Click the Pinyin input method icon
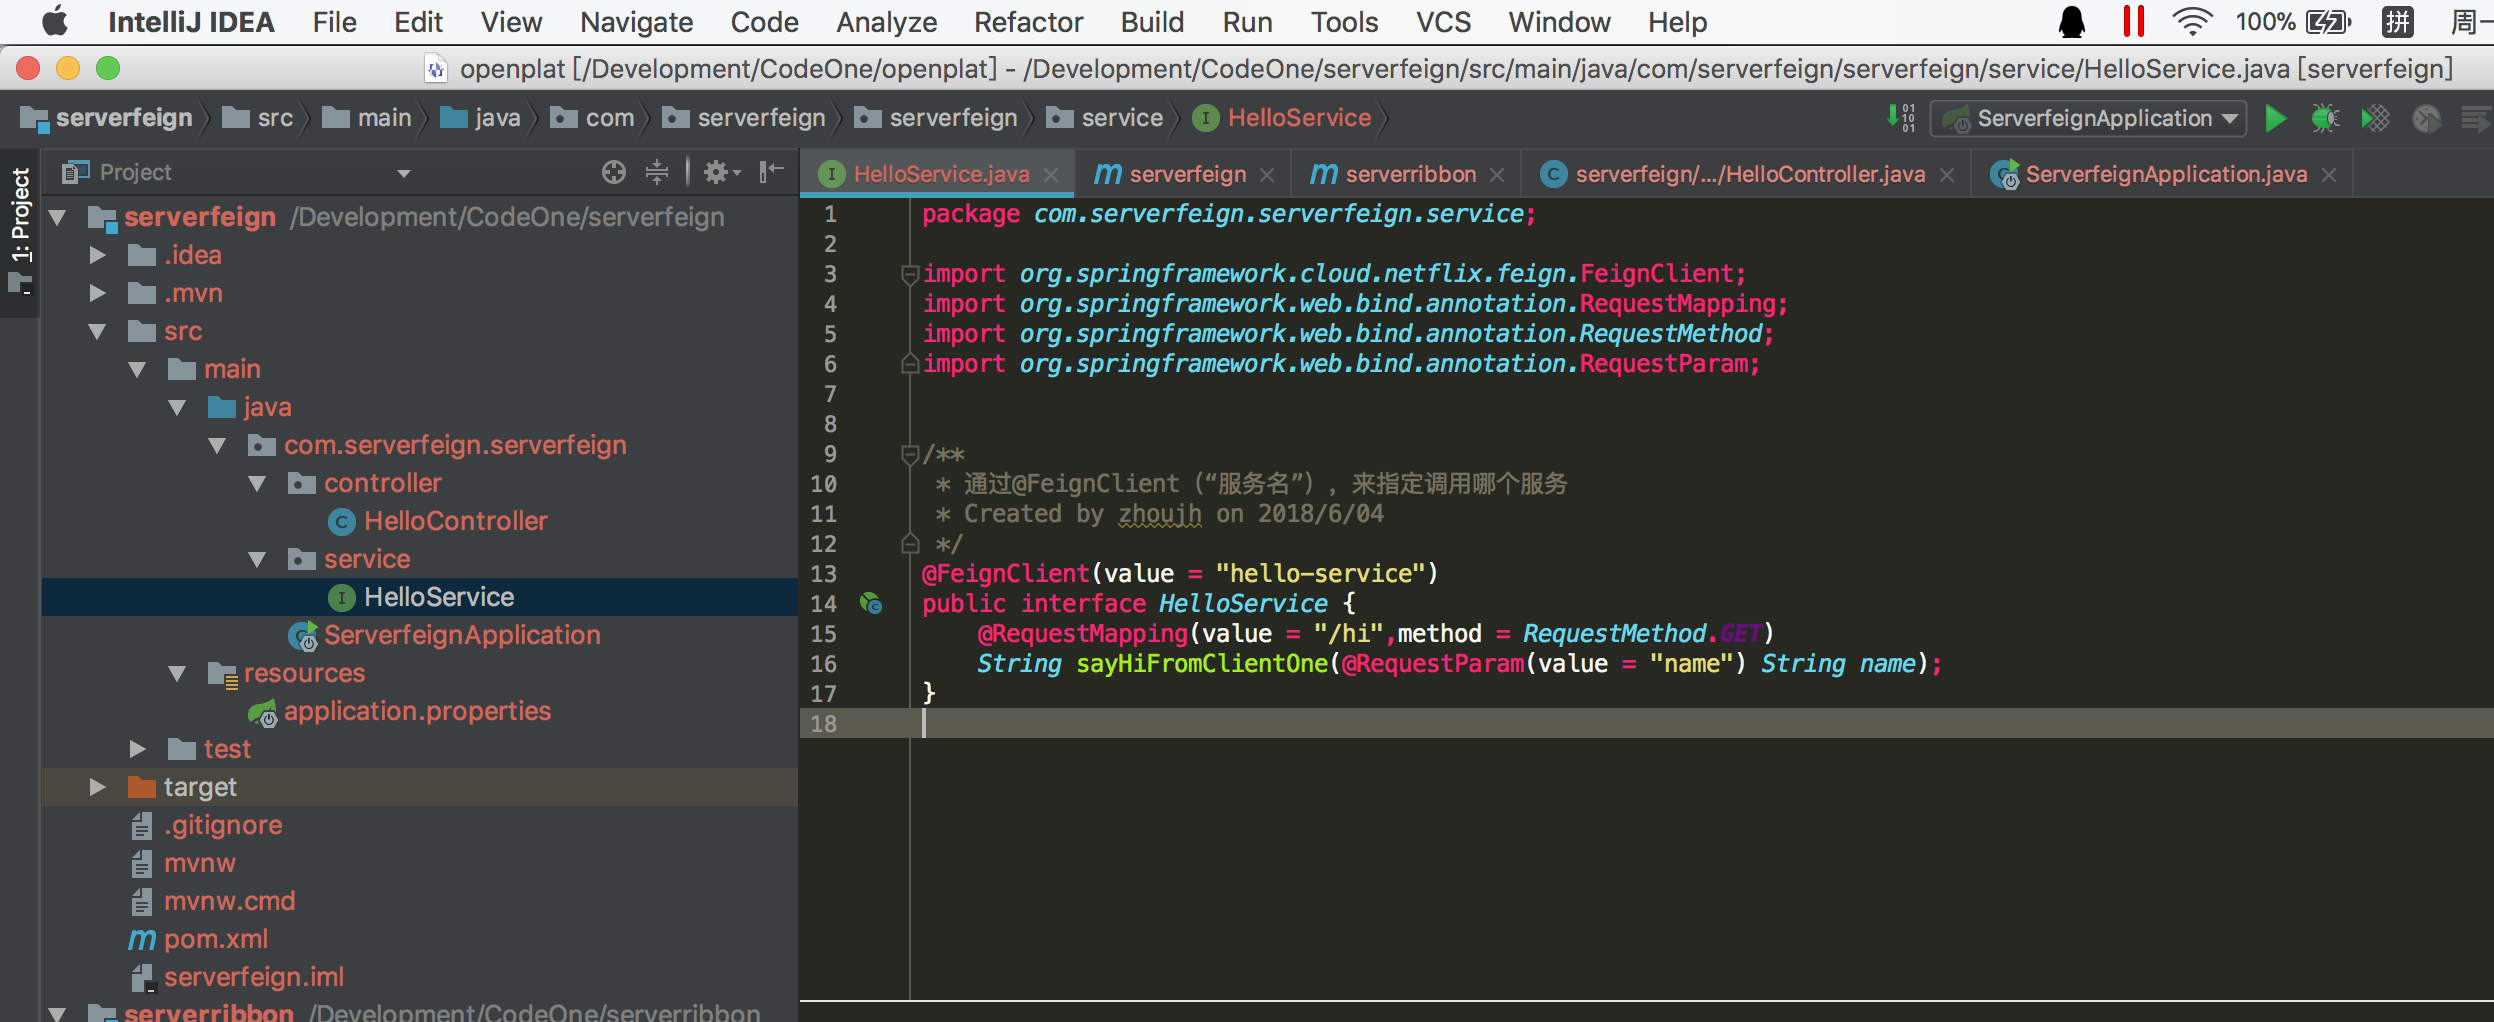2494x1022 pixels. [x=2397, y=22]
